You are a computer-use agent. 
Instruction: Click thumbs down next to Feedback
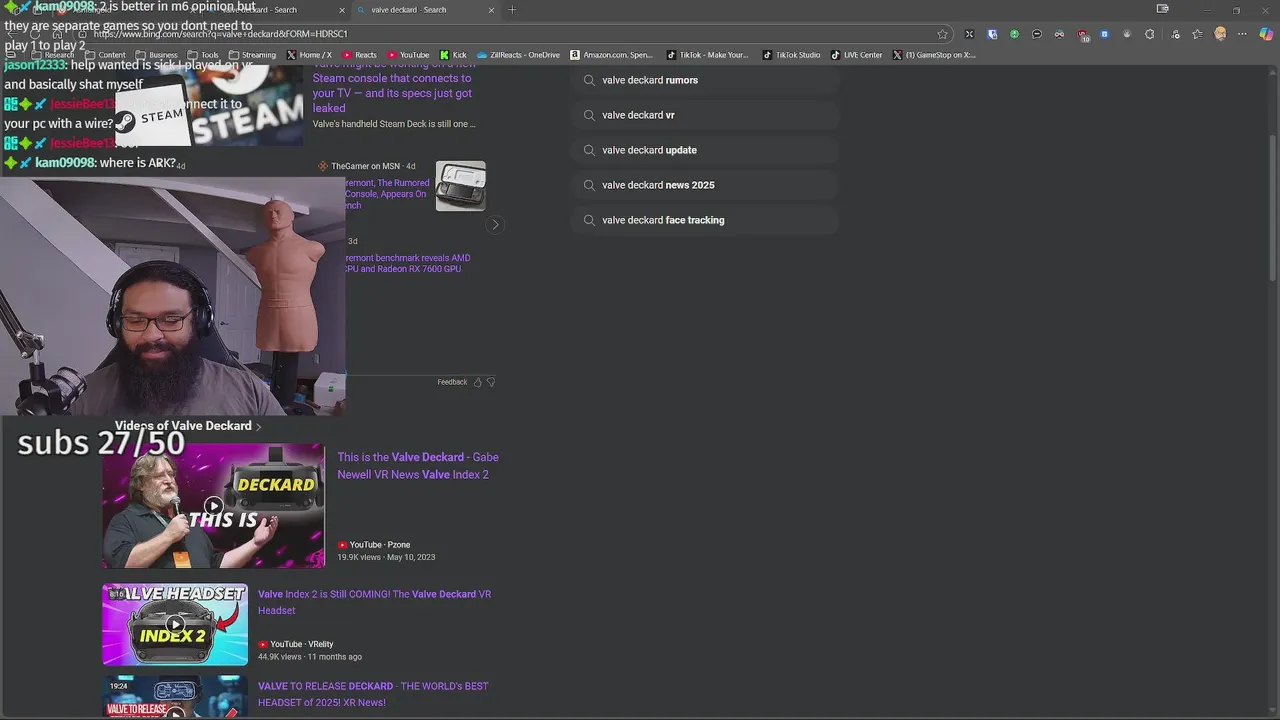click(x=490, y=382)
